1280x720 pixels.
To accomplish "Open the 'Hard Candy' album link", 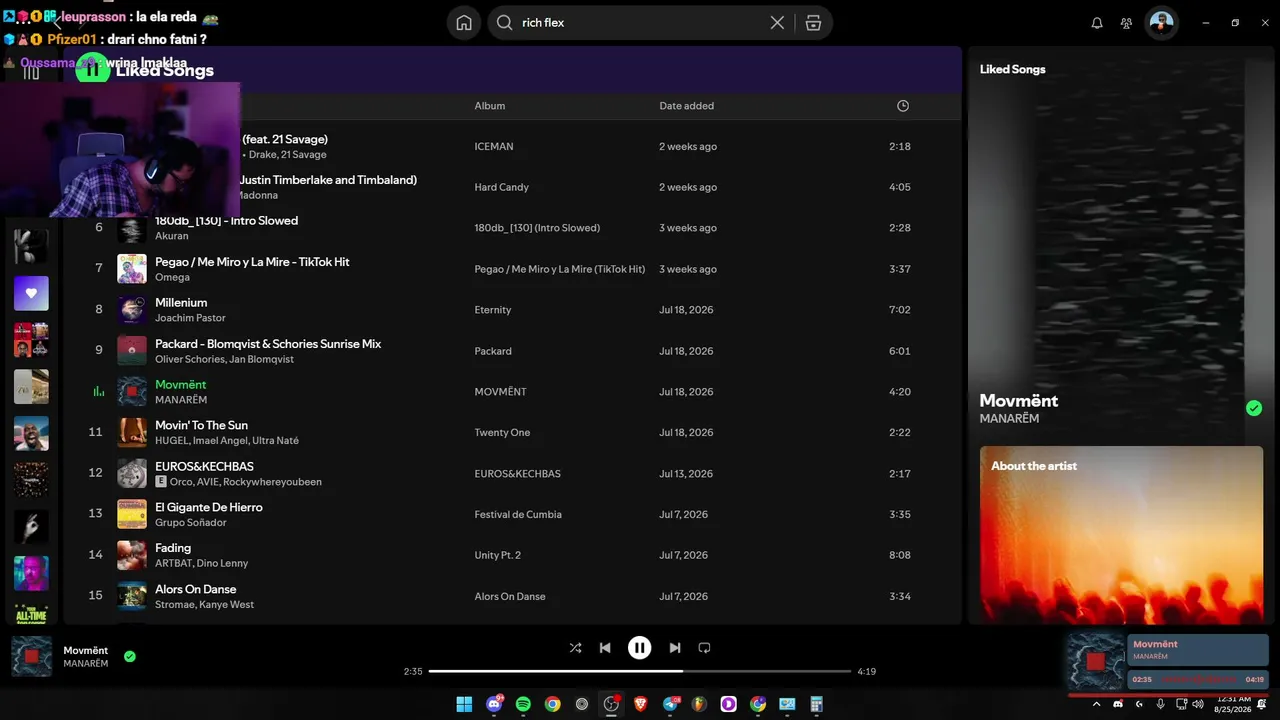I will [501, 188].
